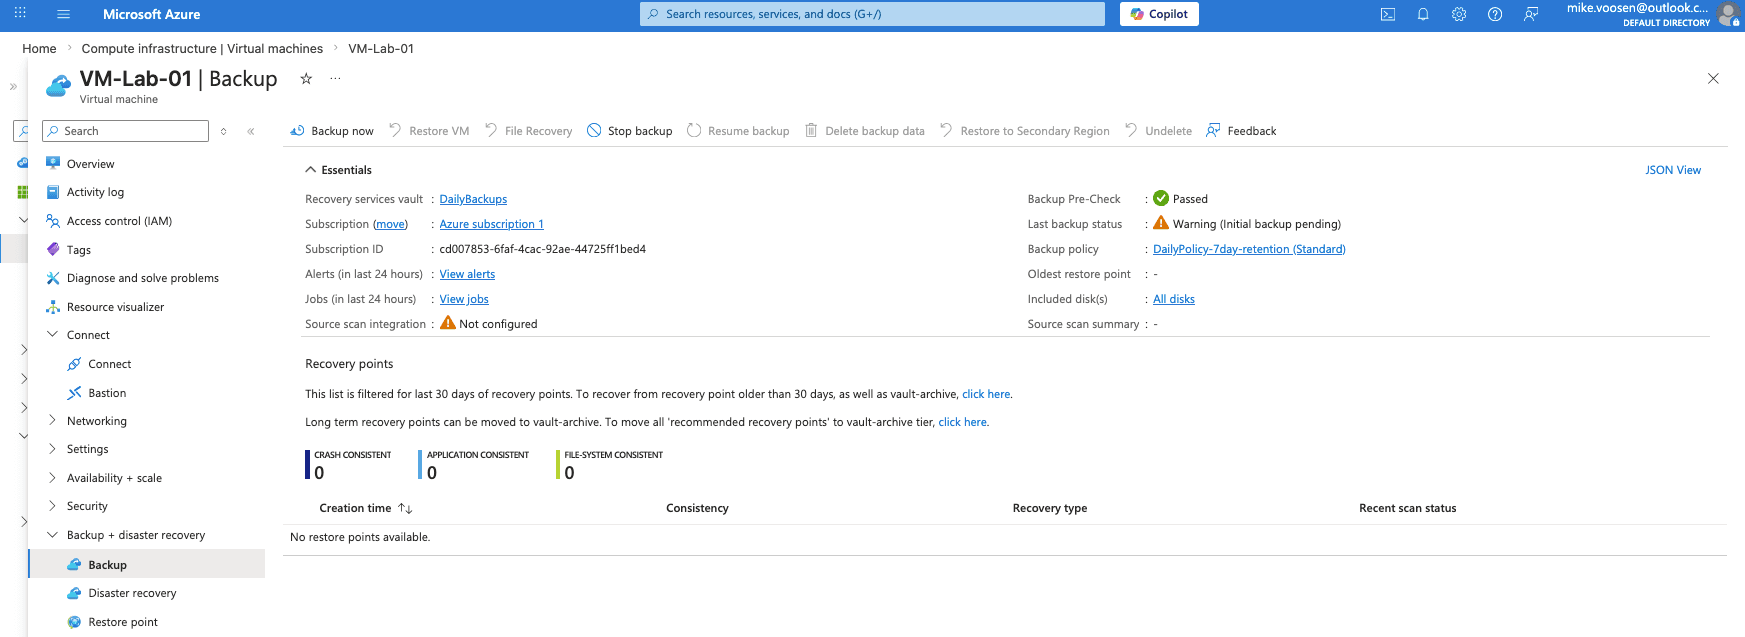The height and width of the screenshot is (637, 1745).
Task: Select the Backup menu item
Action: pyautogui.click(x=146, y=565)
